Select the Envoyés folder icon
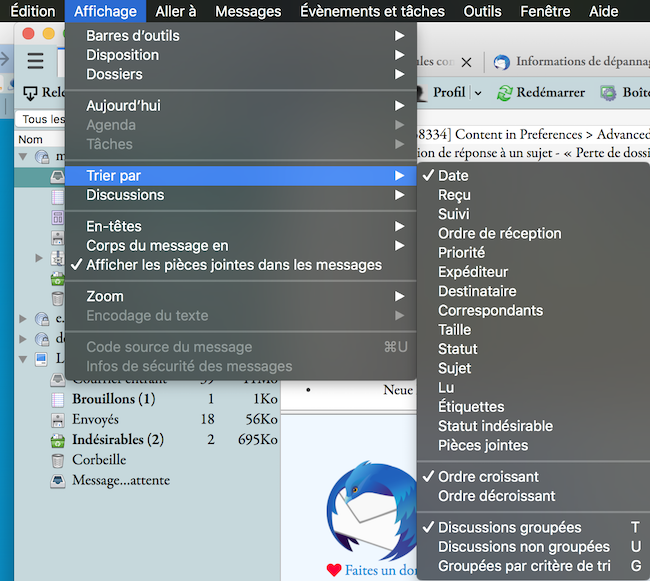650x581 pixels. (x=58, y=420)
